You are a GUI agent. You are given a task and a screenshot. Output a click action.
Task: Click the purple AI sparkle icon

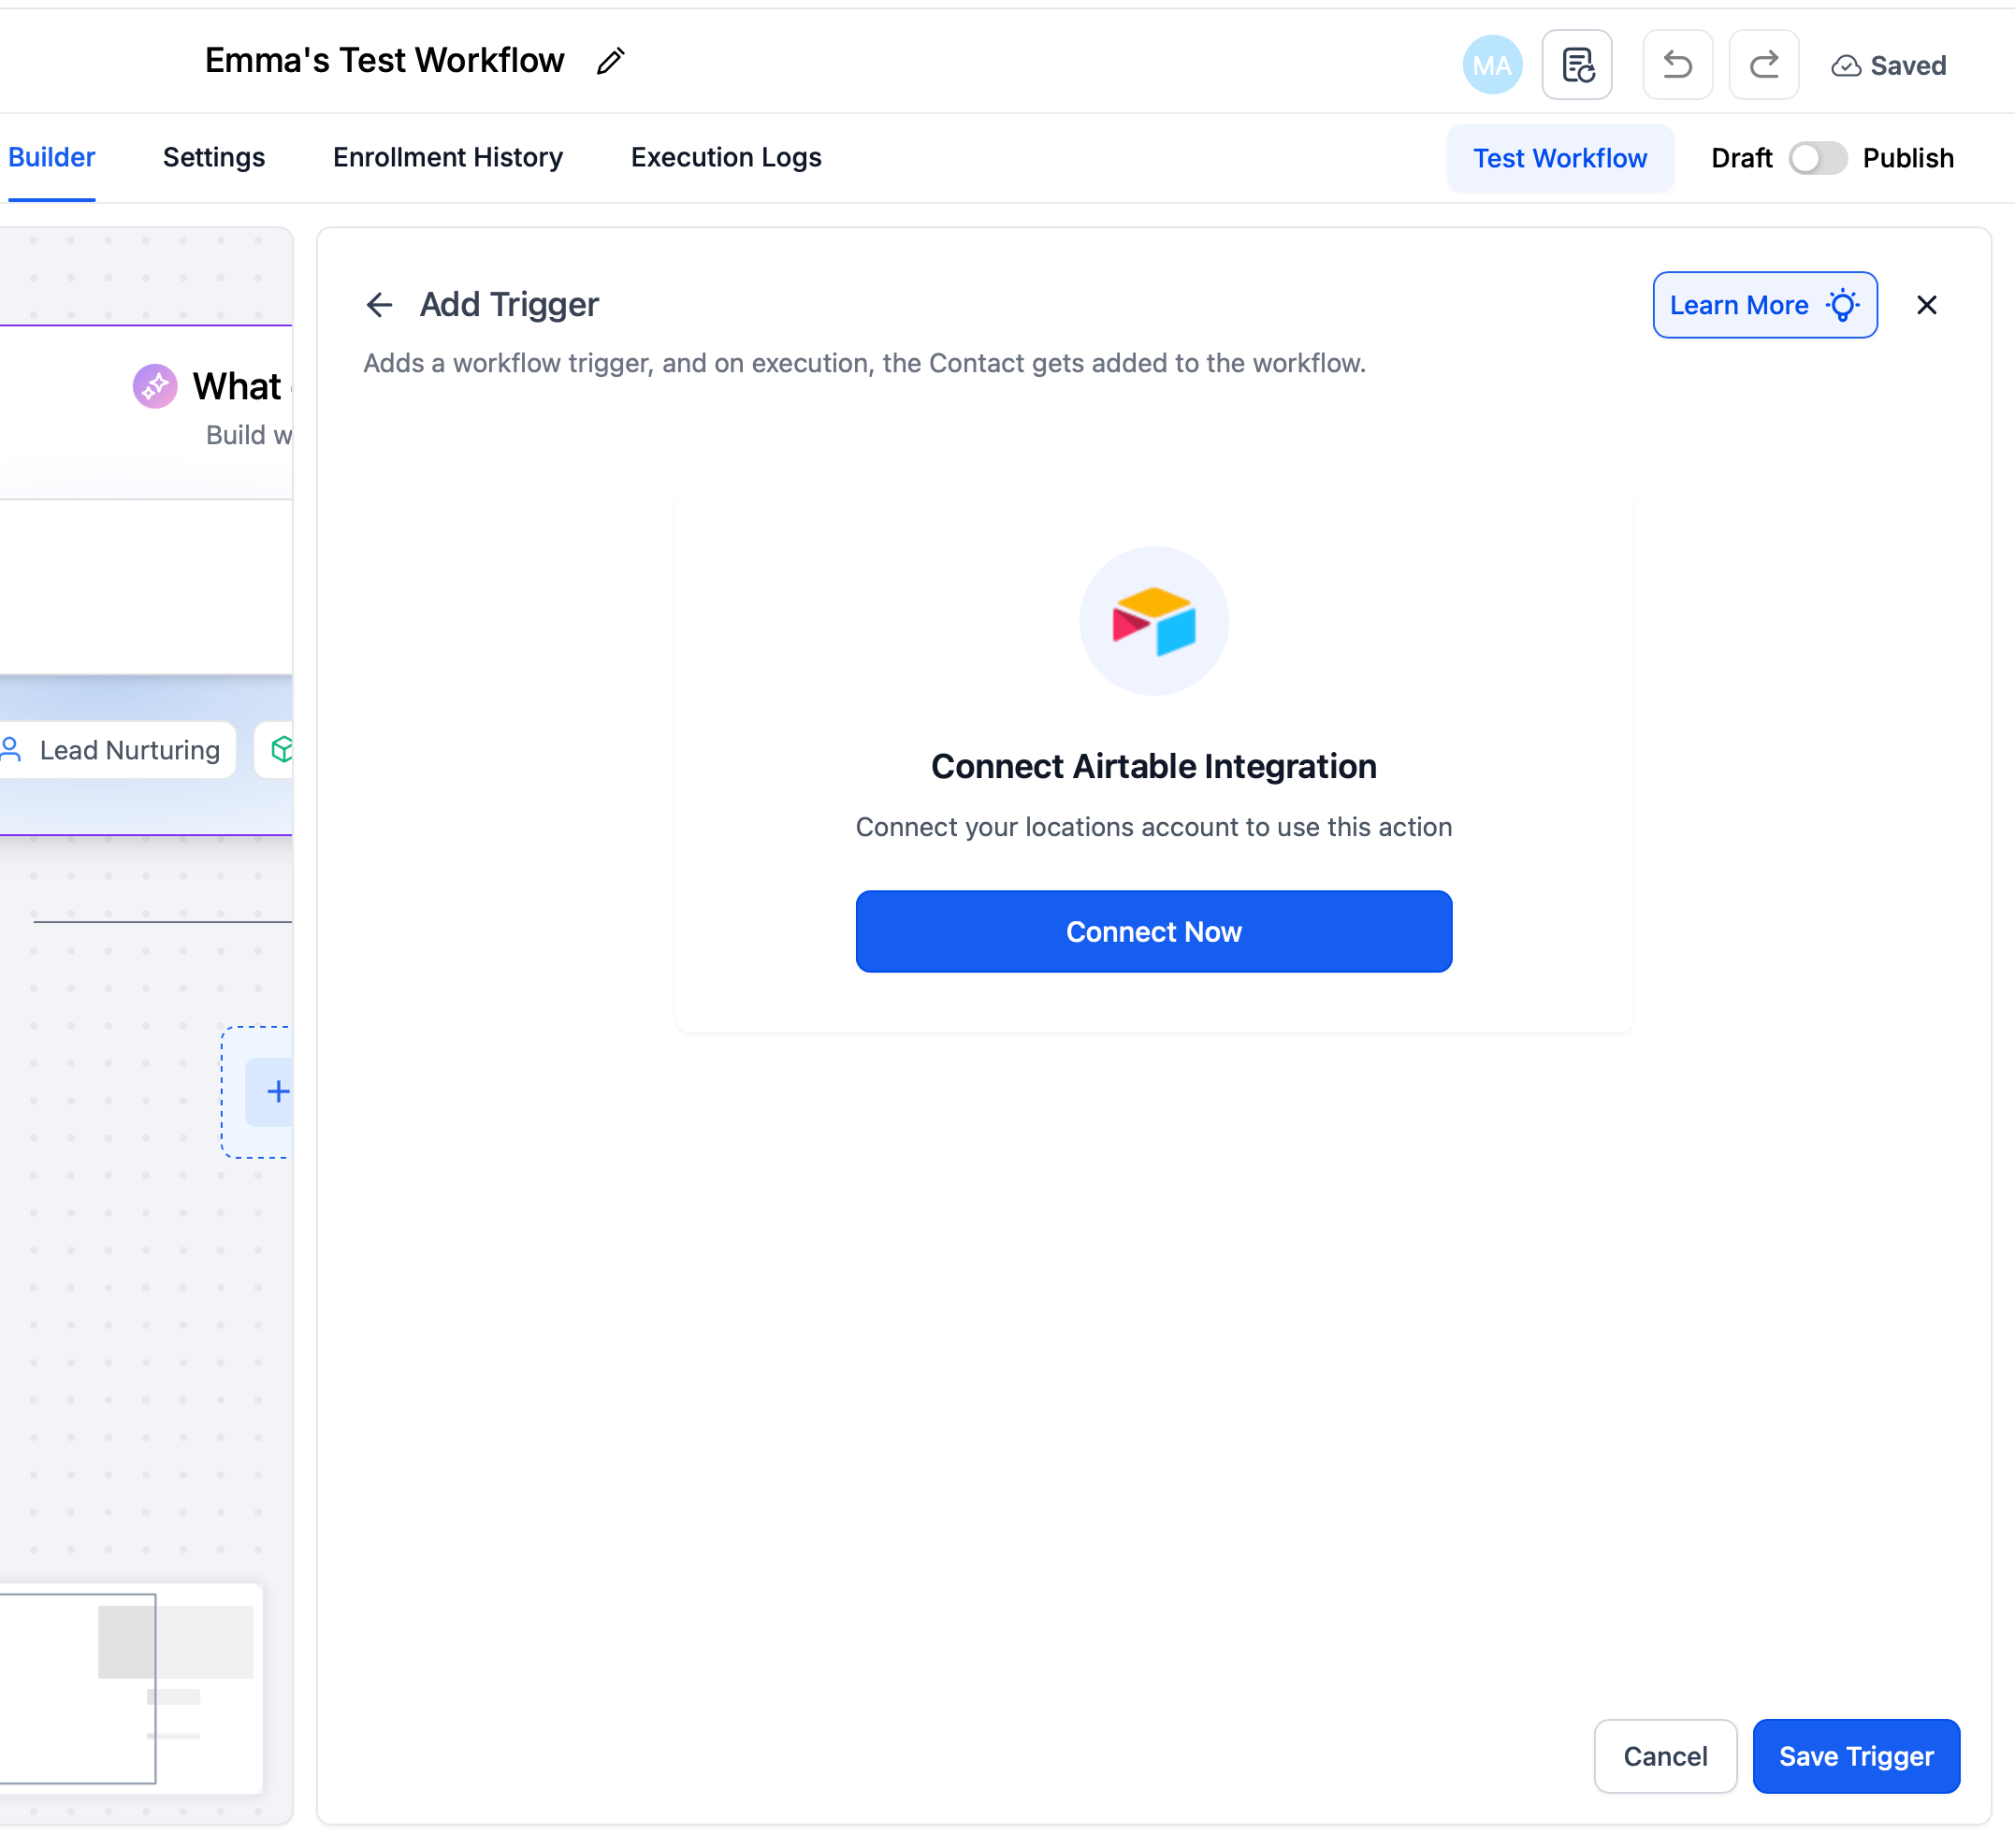point(155,386)
